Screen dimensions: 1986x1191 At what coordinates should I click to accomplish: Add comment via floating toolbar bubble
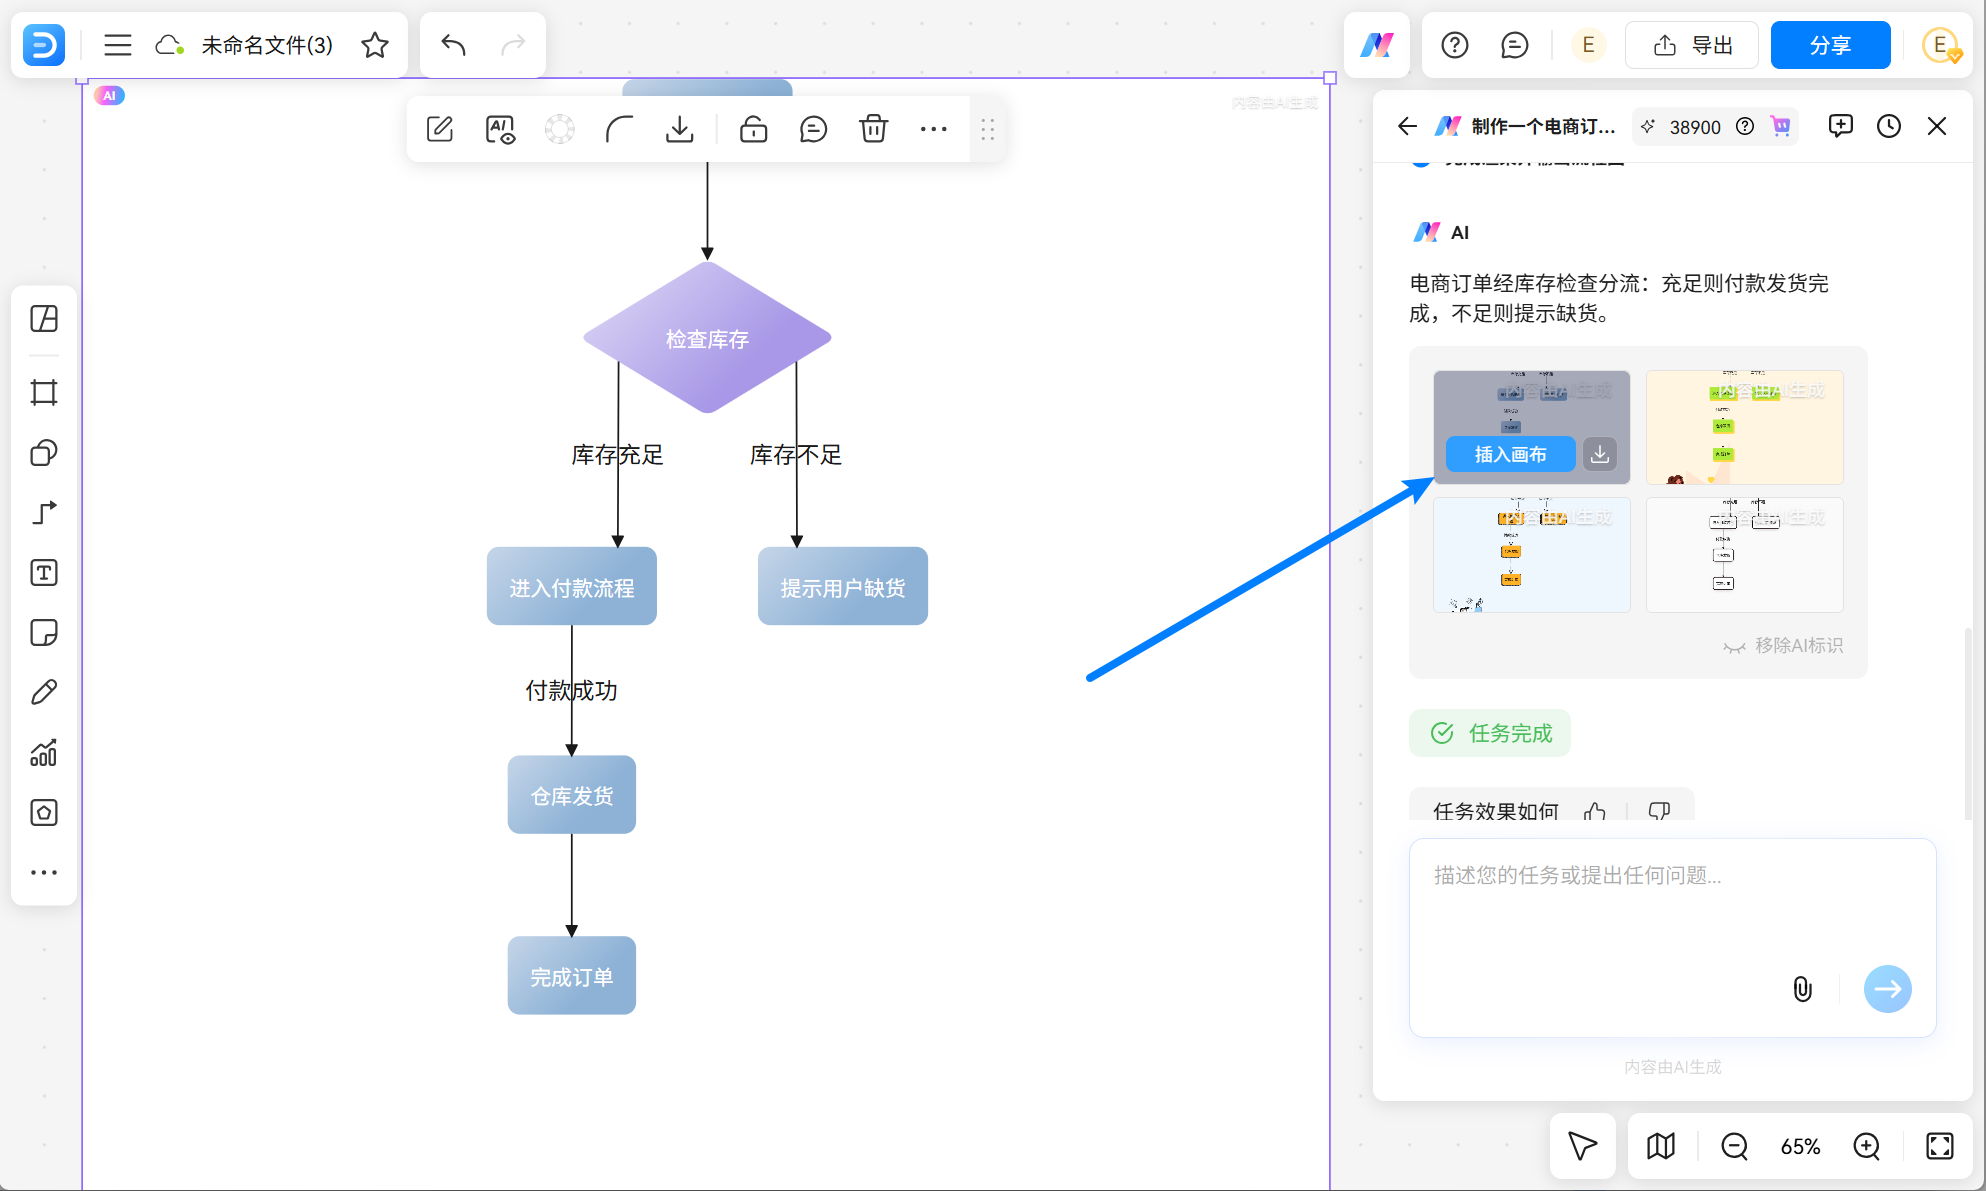click(814, 129)
